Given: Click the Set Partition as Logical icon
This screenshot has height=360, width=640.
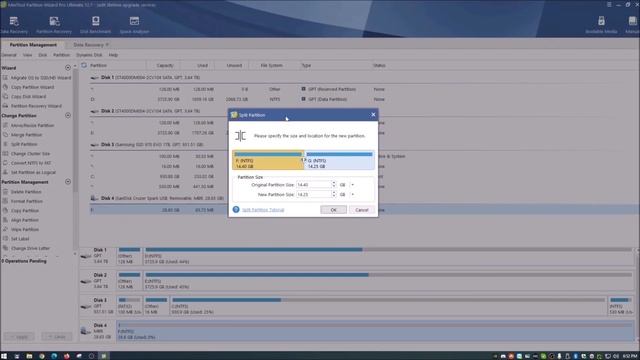Looking at the screenshot, I should [5, 172].
